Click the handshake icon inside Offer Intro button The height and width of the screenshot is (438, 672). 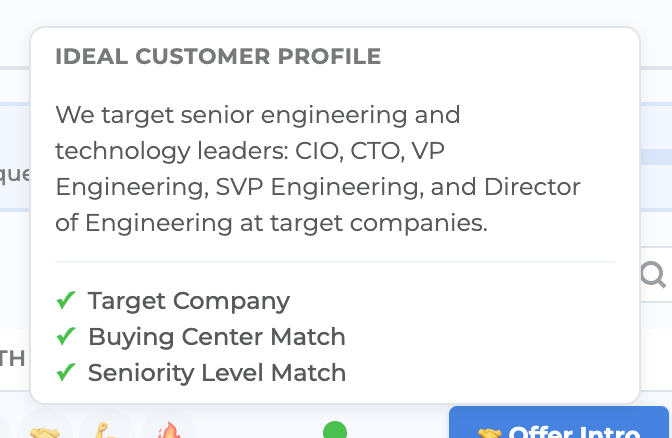[489, 433]
